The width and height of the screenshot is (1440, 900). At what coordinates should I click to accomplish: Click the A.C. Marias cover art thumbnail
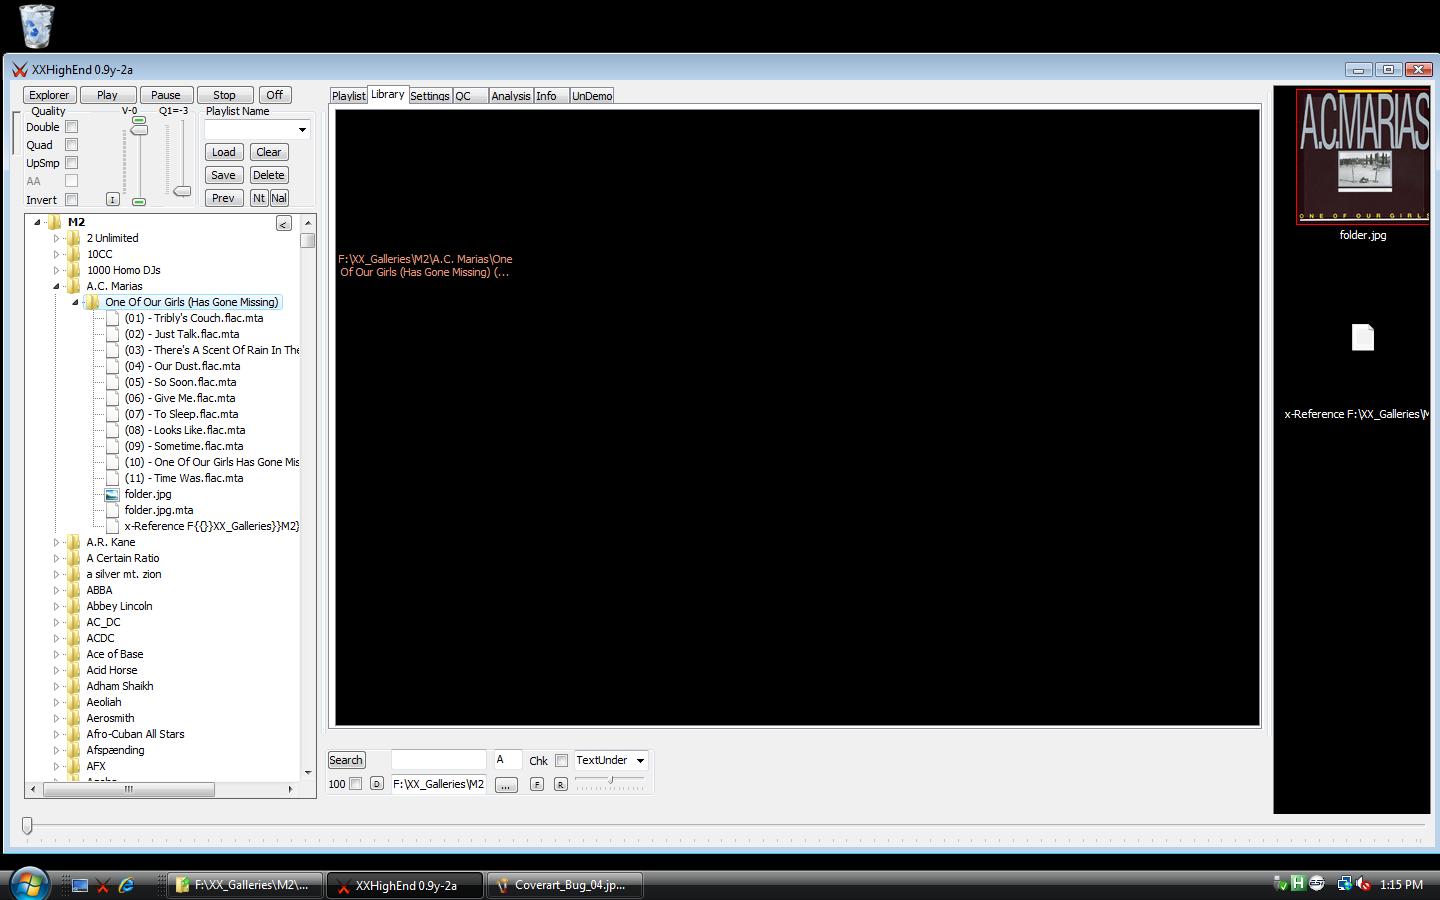pyautogui.click(x=1363, y=156)
